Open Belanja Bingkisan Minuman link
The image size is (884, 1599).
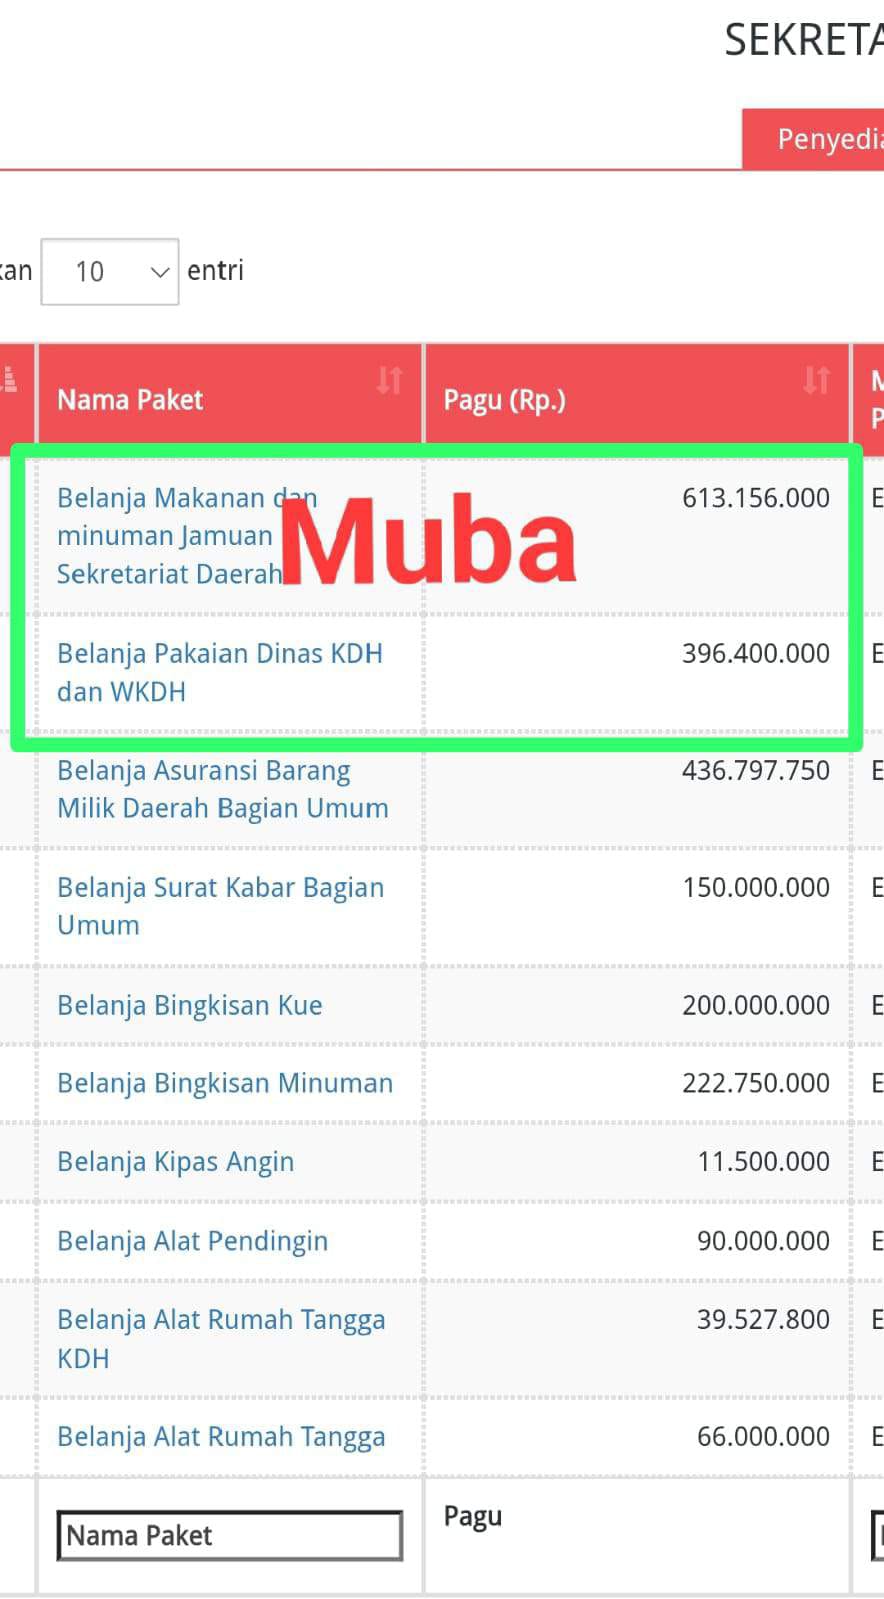point(225,1083)
